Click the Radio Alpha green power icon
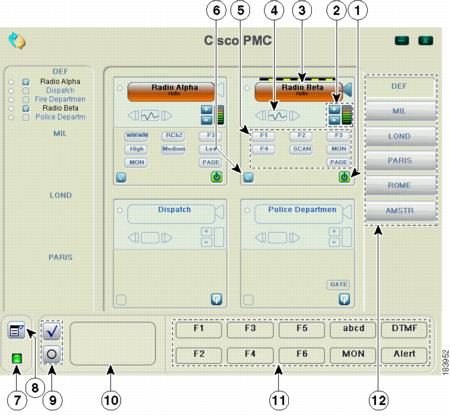The width and height of the screenshot is (450, 415). pyautogui.click(x=217, y=177)
